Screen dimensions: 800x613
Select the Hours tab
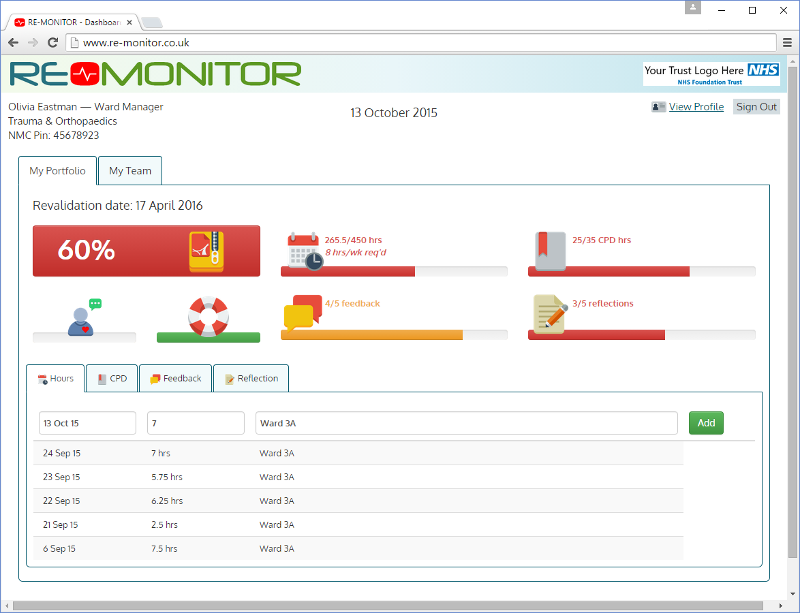coord(56,379)
